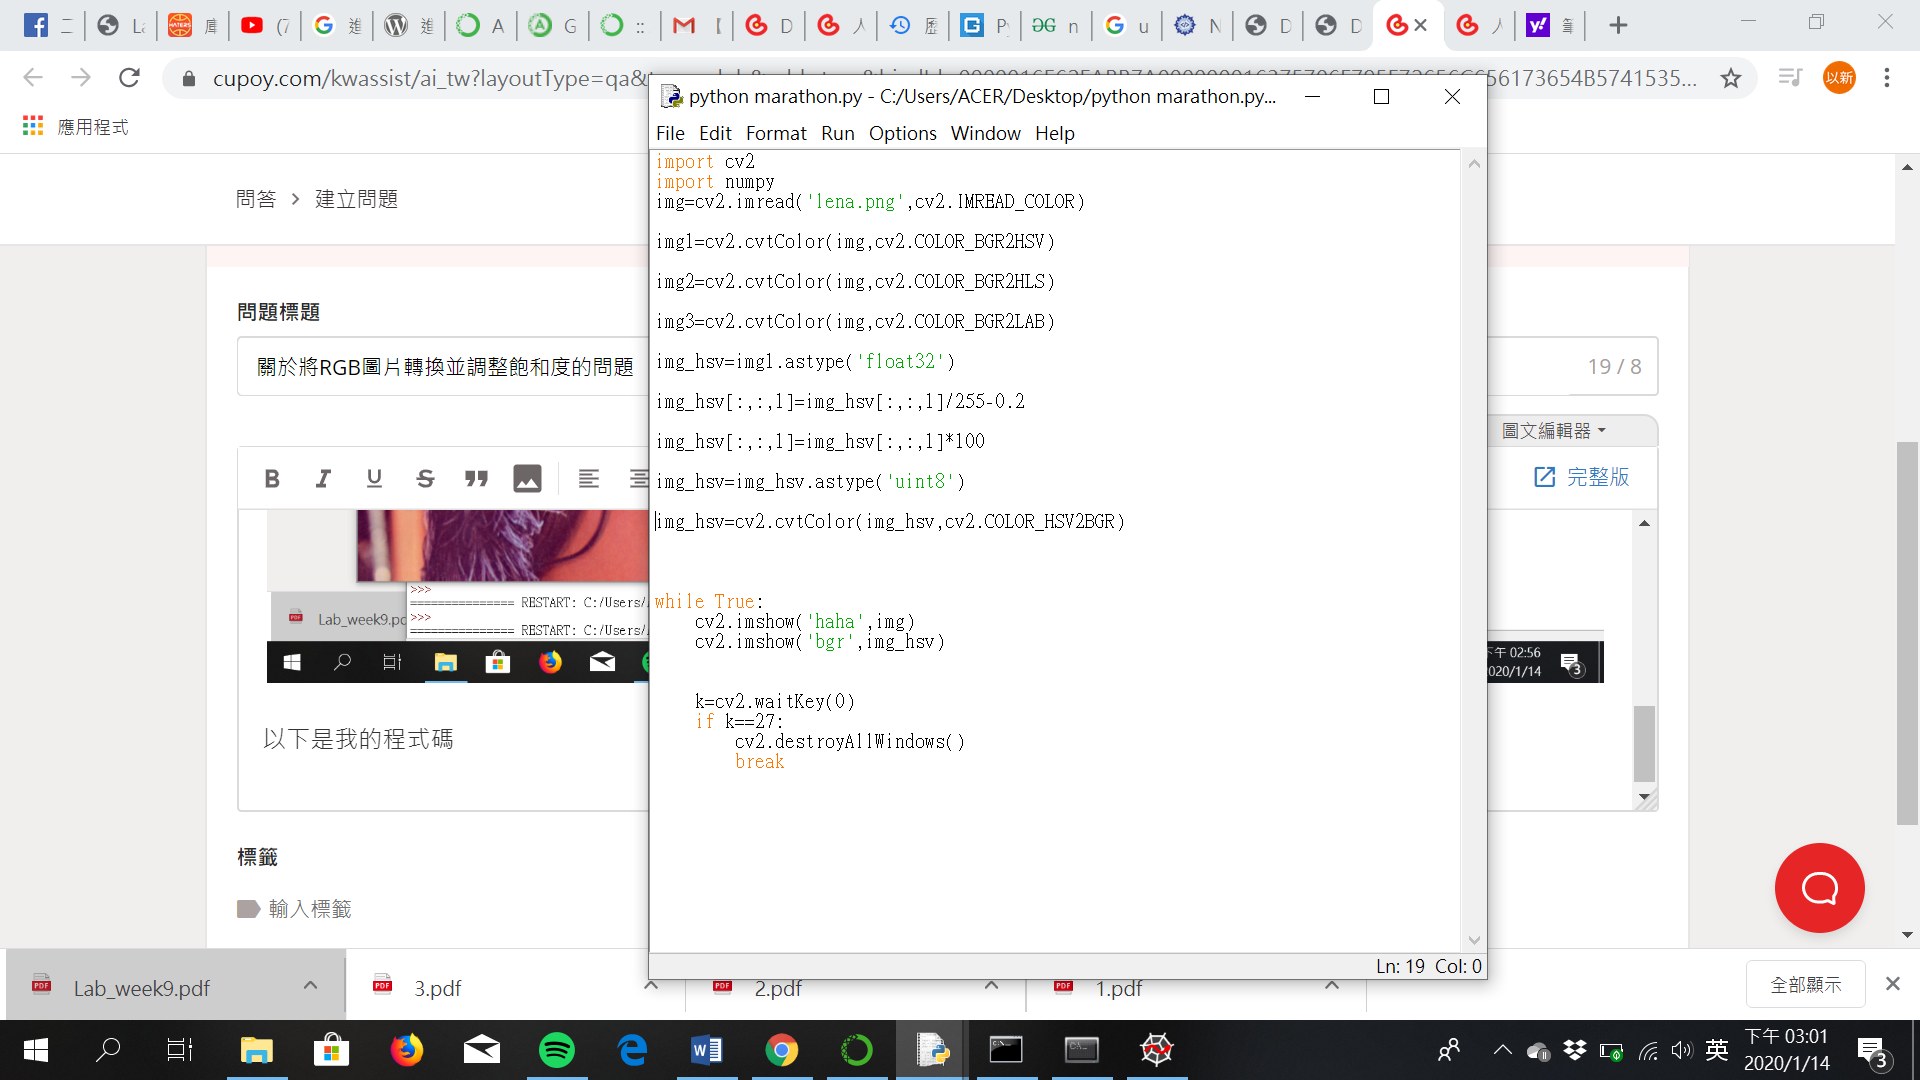Align text left in the editor

point(589,479)
